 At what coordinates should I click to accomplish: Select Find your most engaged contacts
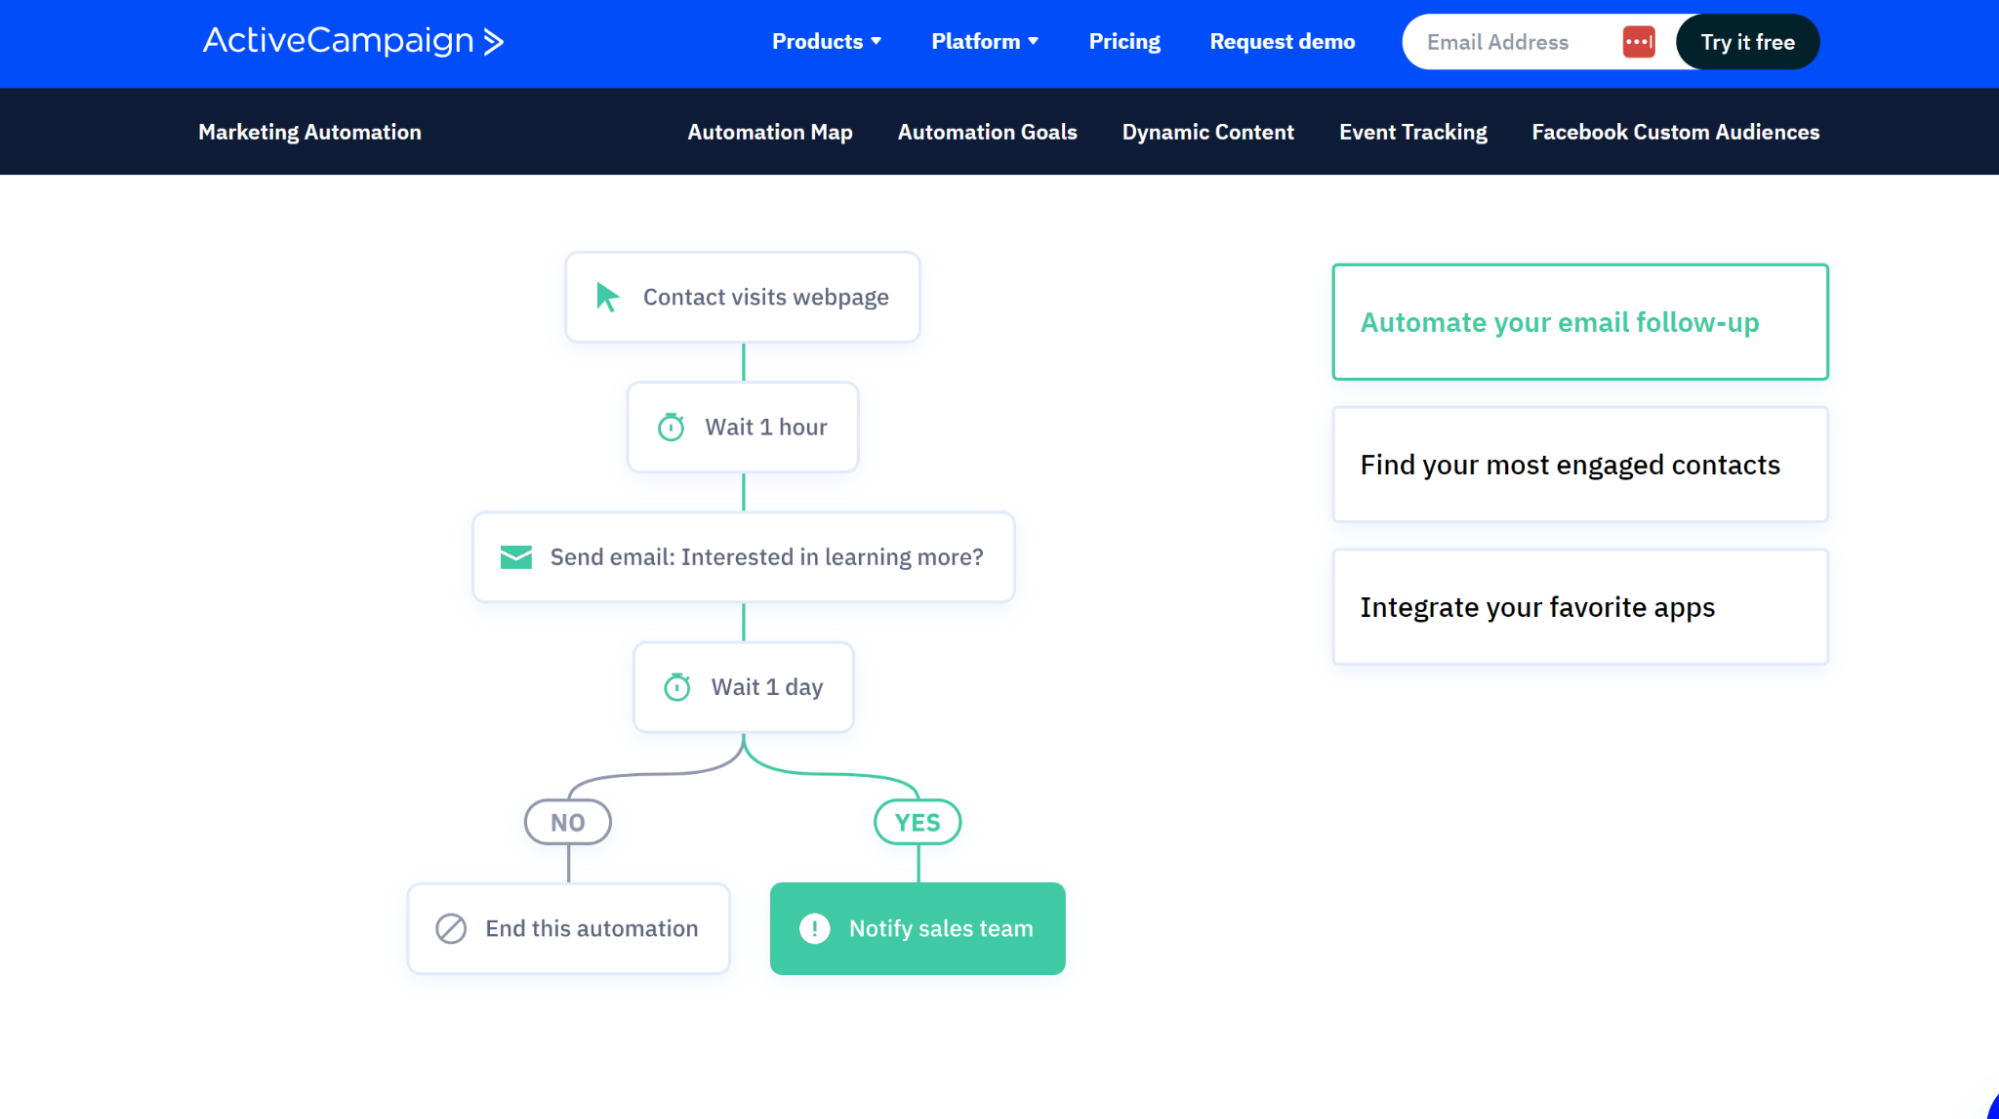tap(1579, 465)
